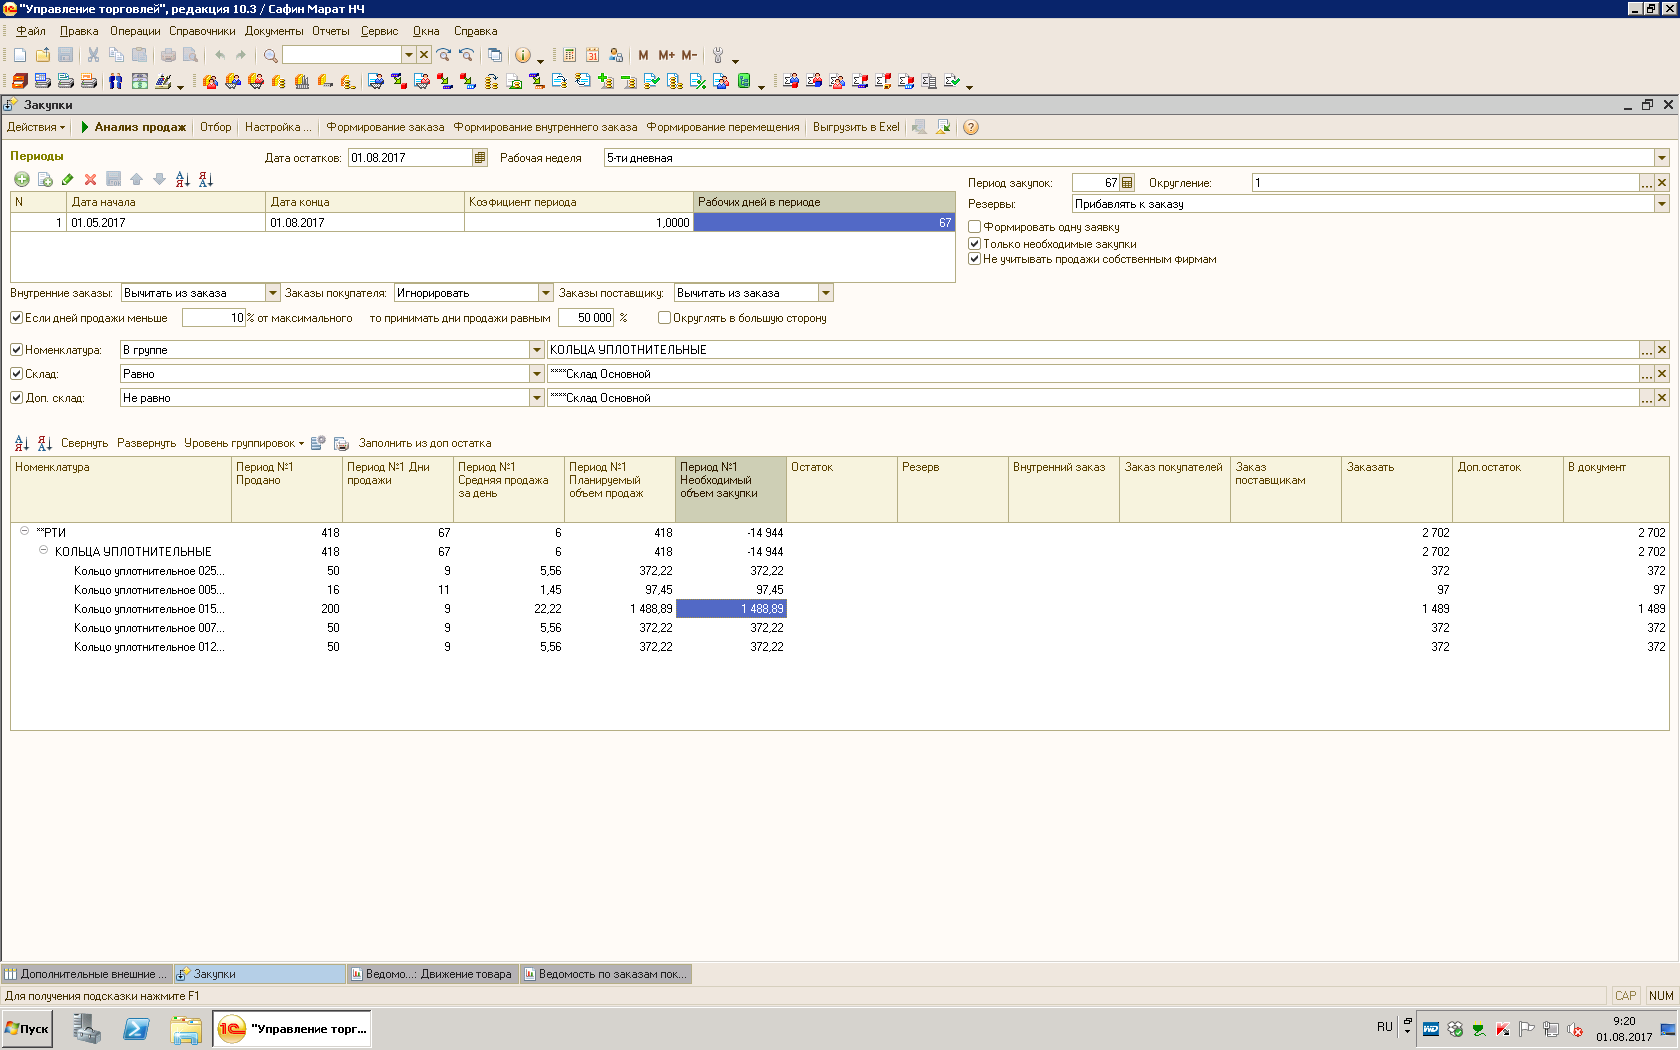Viewport: 1680px width, 1050px height.
Task: Open the calendar icon in the top toolbar
Action: click(x=592, y=55)
